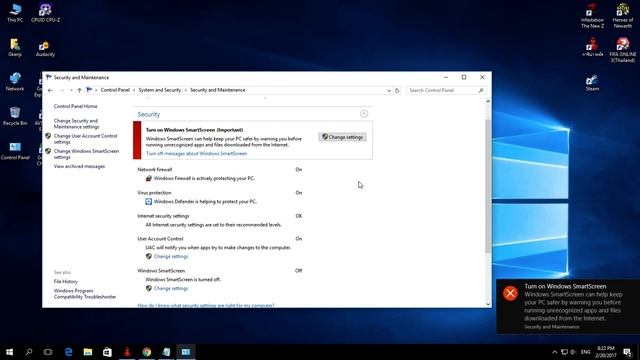Viewport: 640px width, 360px height.
Task: Click Change settings under User Account Control
Action: click(171, 256)
